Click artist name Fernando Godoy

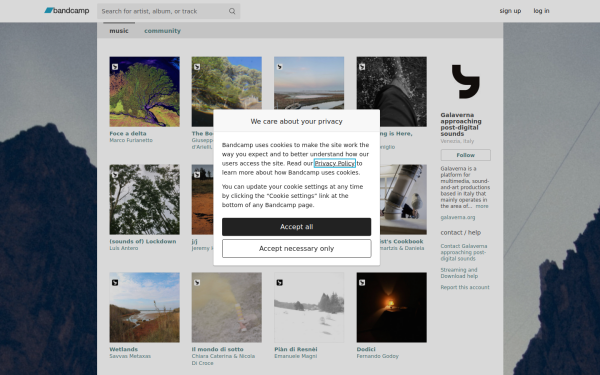click(377, 356)
